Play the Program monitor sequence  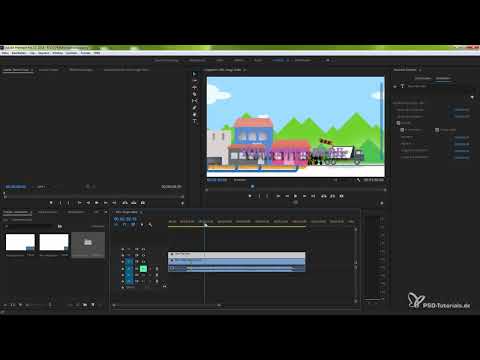[x=295, y=196]
